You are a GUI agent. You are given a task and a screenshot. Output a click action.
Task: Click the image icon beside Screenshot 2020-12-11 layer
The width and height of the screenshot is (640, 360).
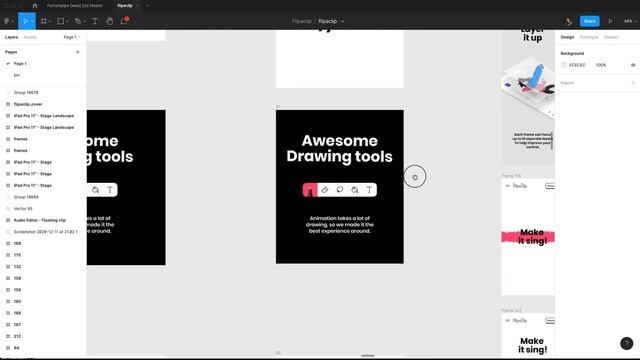click(8, 232)
